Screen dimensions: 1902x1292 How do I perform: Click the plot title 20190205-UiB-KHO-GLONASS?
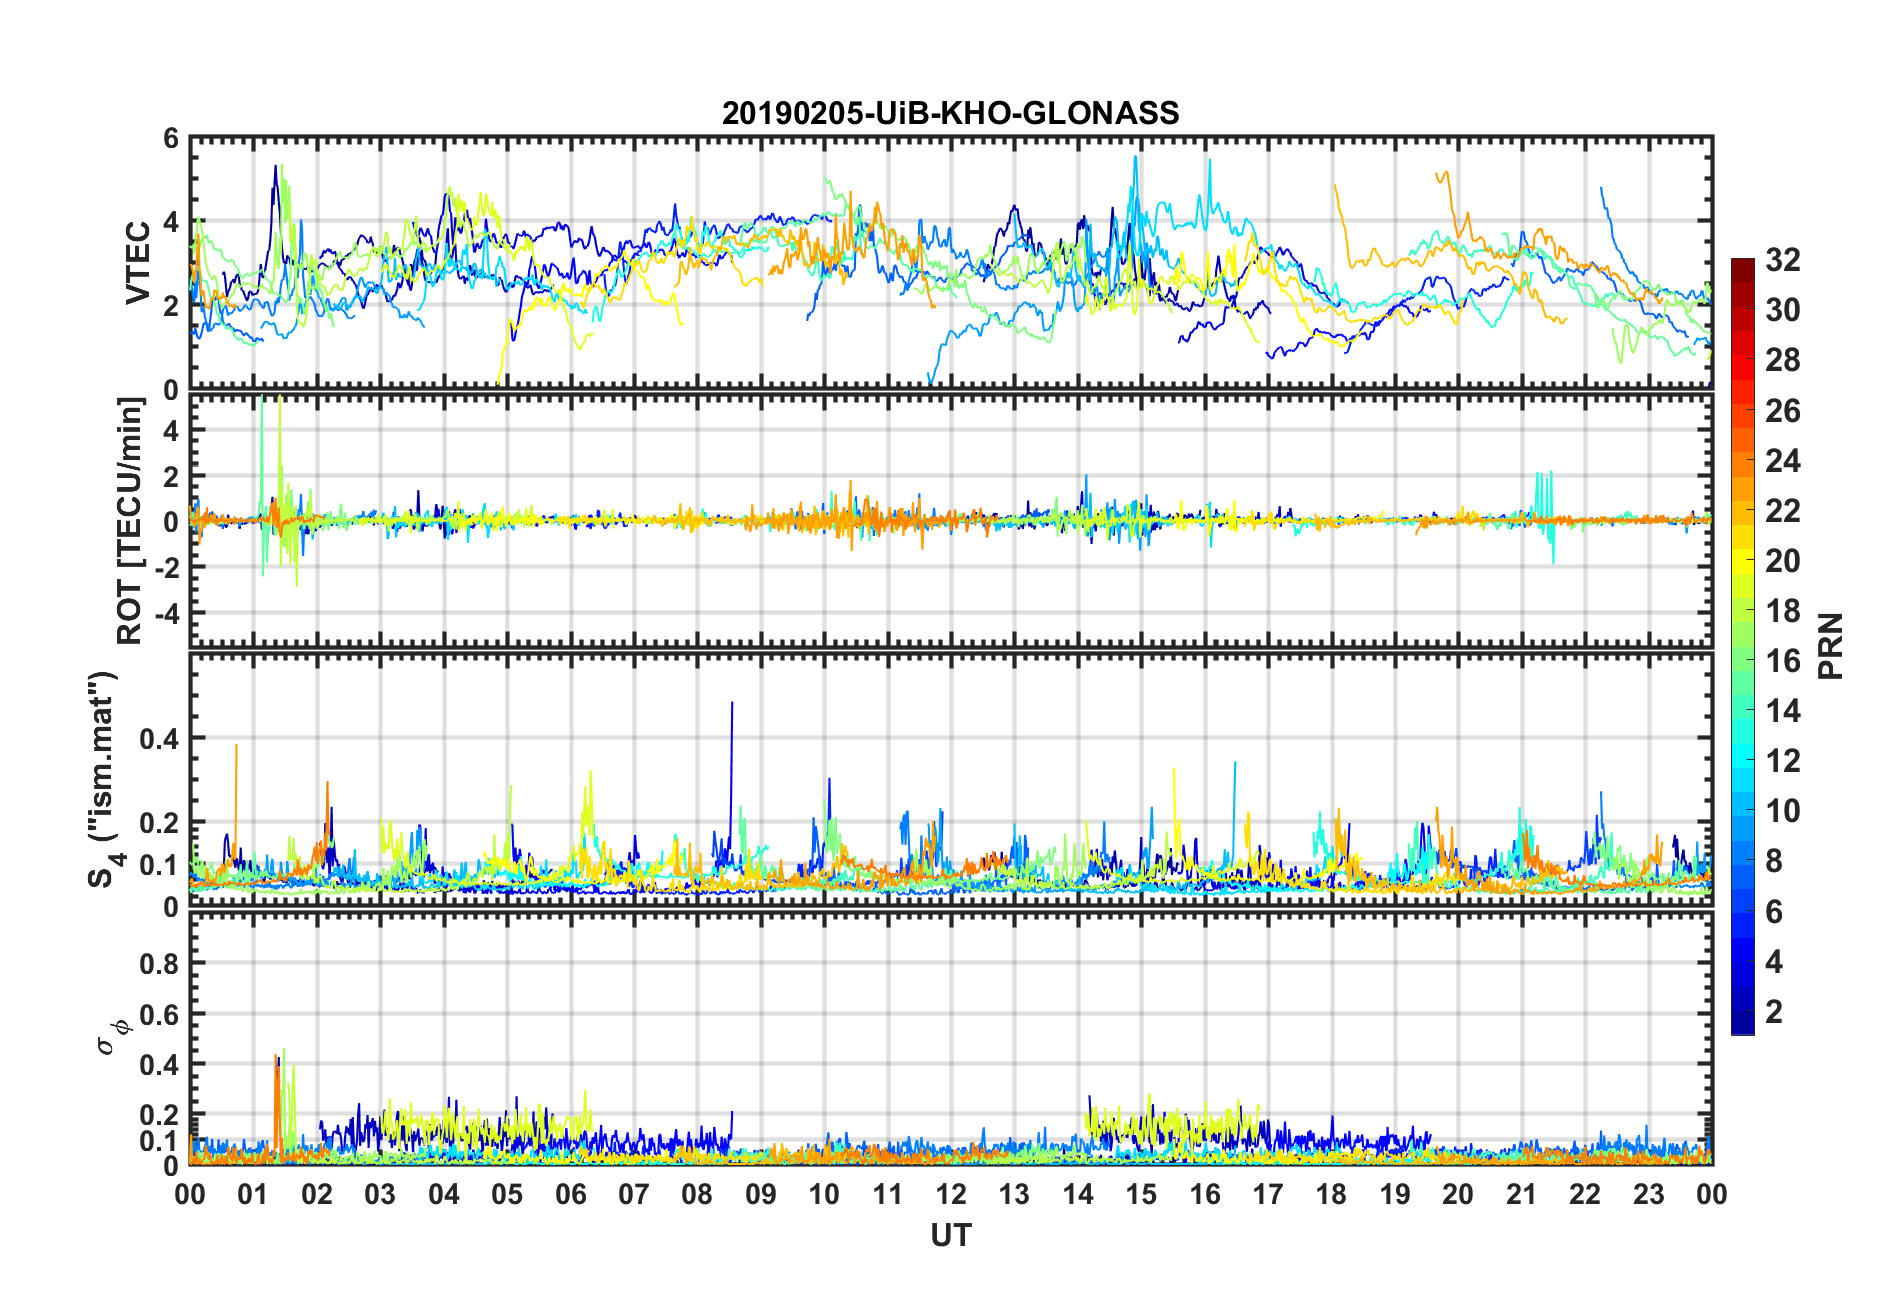click(x=950, y=113)
